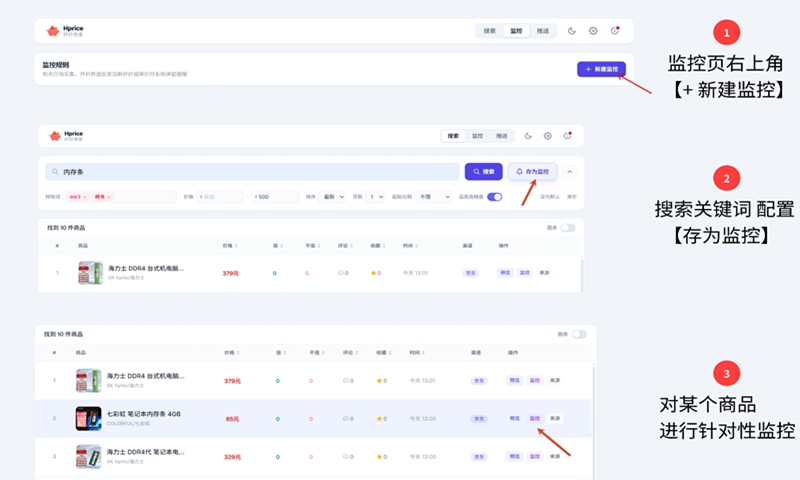Toggle moon icon in the search-page header
The height and width of the screenshot is (480, 800).
pyautogui.click(x=528, y=136)
